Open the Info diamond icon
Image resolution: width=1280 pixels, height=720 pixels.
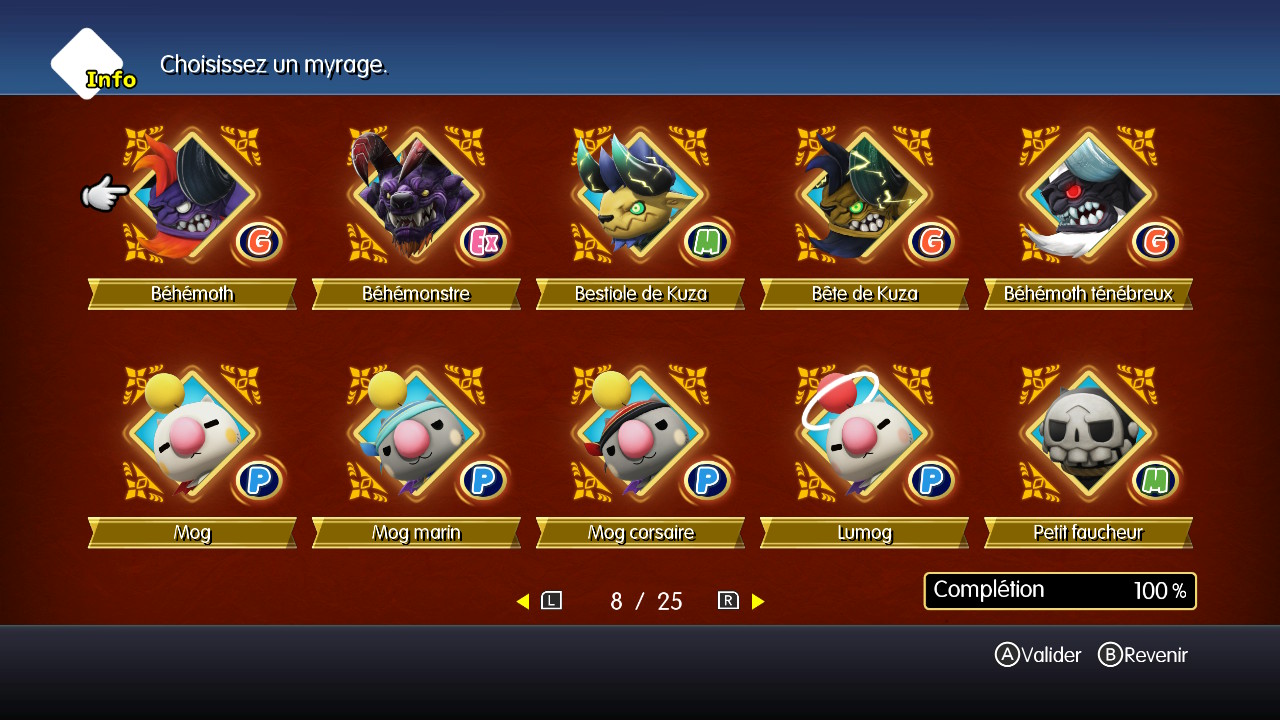click(x=90, y=63)
